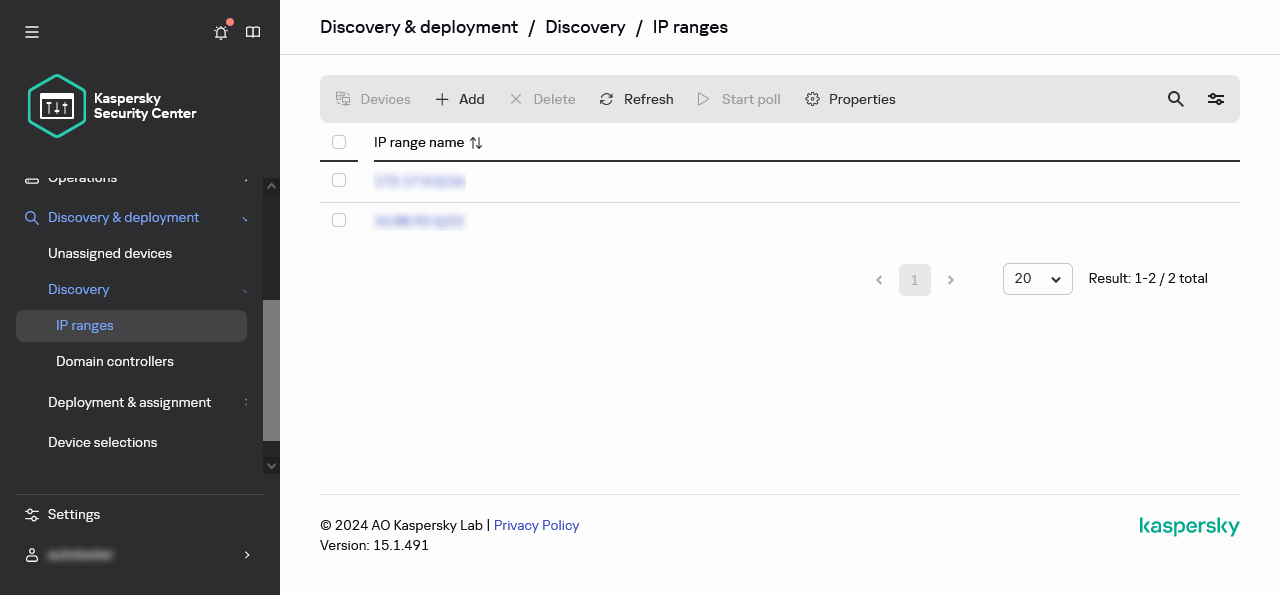
Task: Open Settings in sidebar
Action: click(x=74, y=514)
